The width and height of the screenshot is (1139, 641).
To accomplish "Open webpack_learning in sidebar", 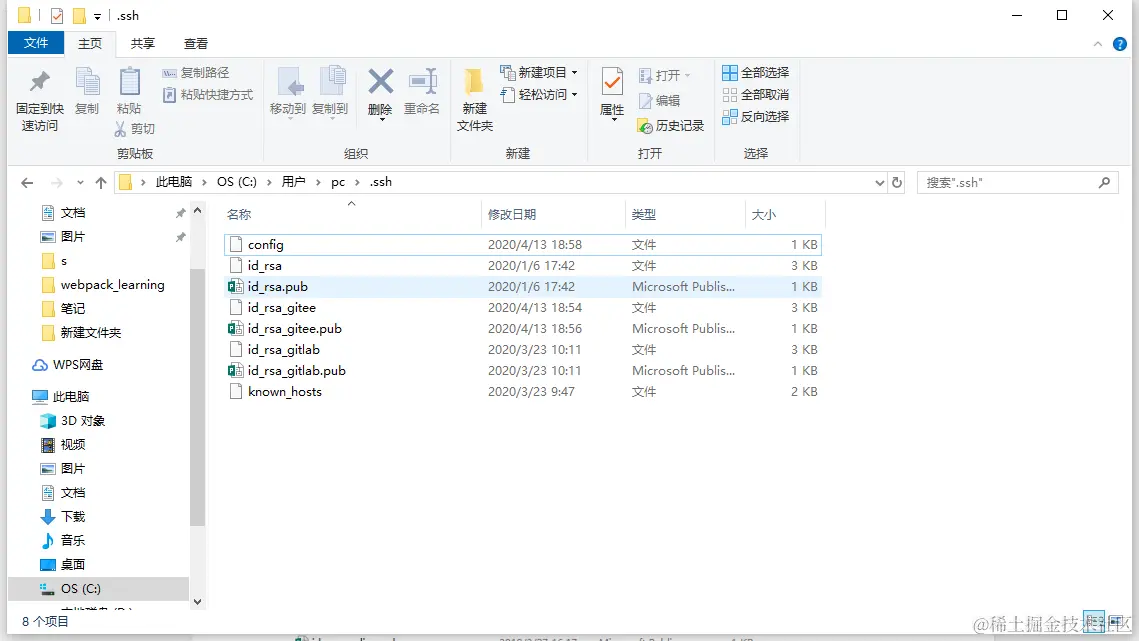I will [103, 285].
